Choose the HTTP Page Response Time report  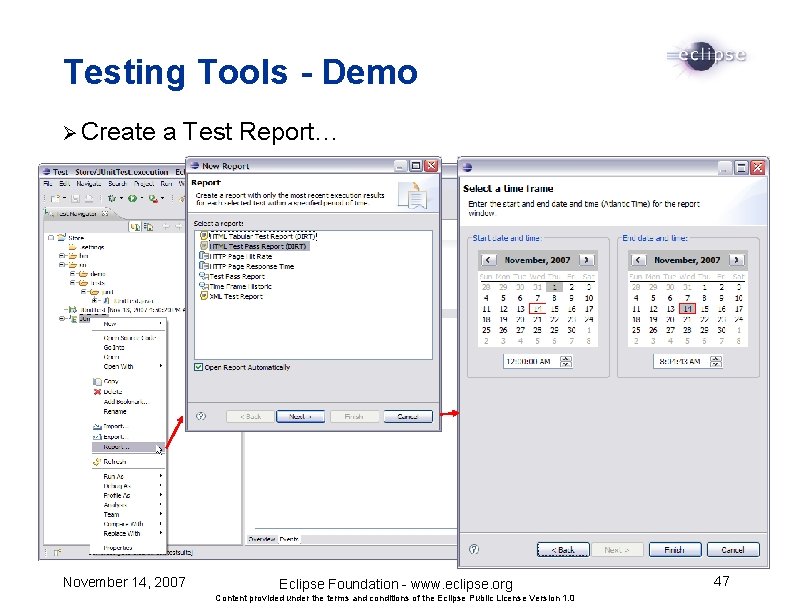pyautogui.click(x=247, y=266)
